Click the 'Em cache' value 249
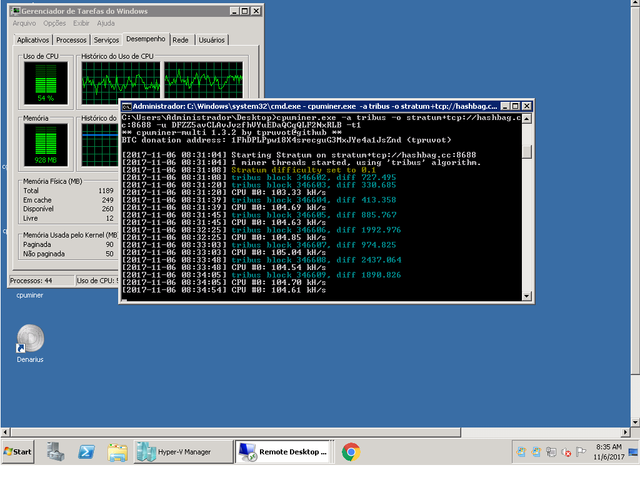 [x=108, y=200]
